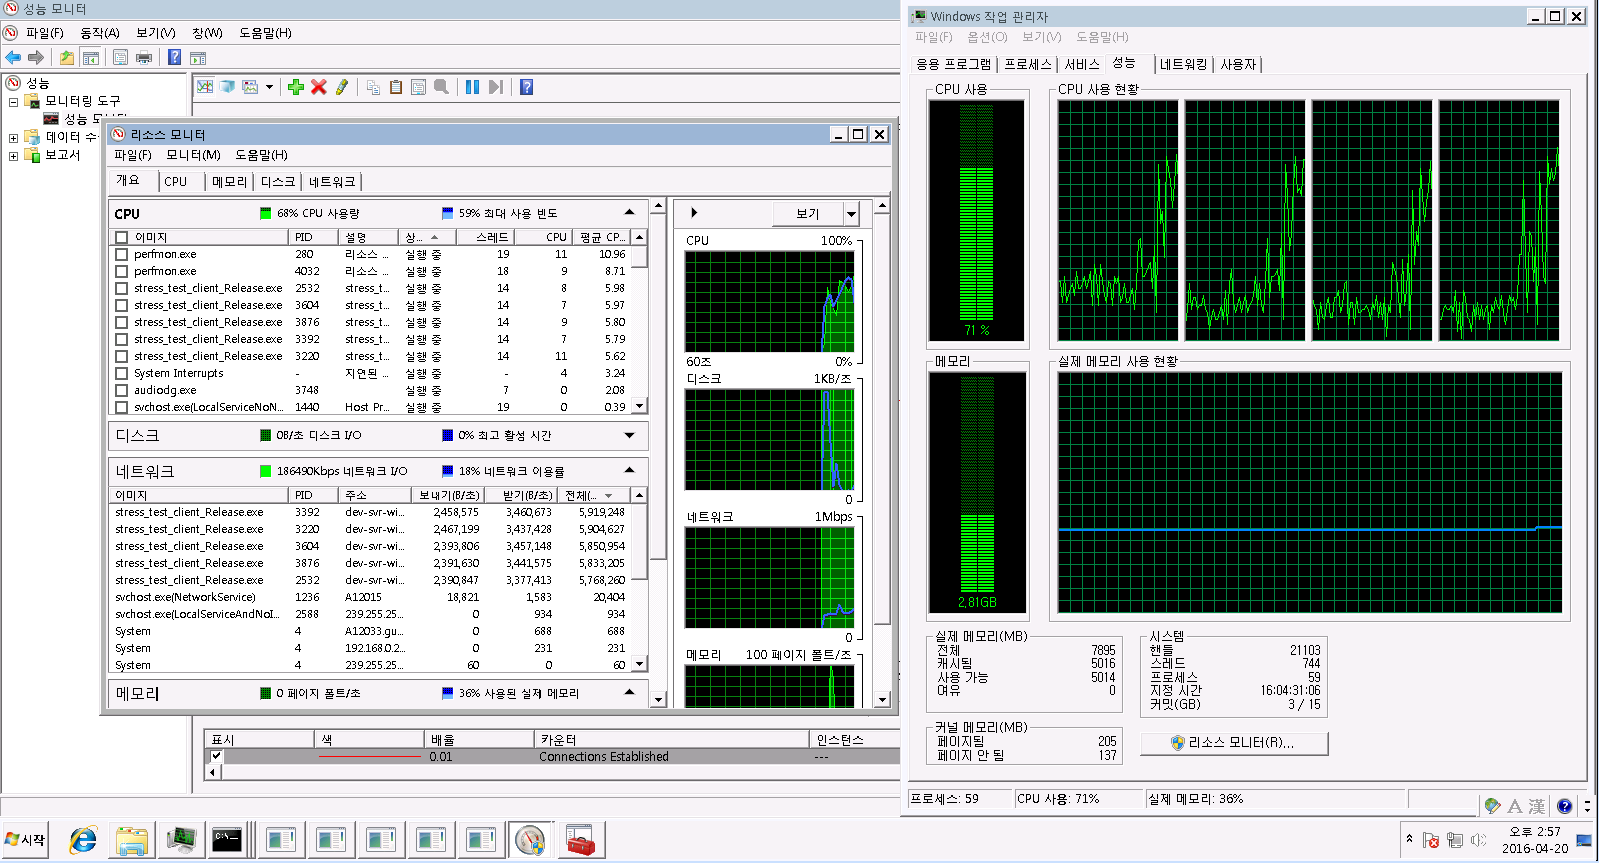The height and width of the screenshot is (863, 1599).
Task: Toggle the Connections Established show checkbox
Action: click(216, 756)
